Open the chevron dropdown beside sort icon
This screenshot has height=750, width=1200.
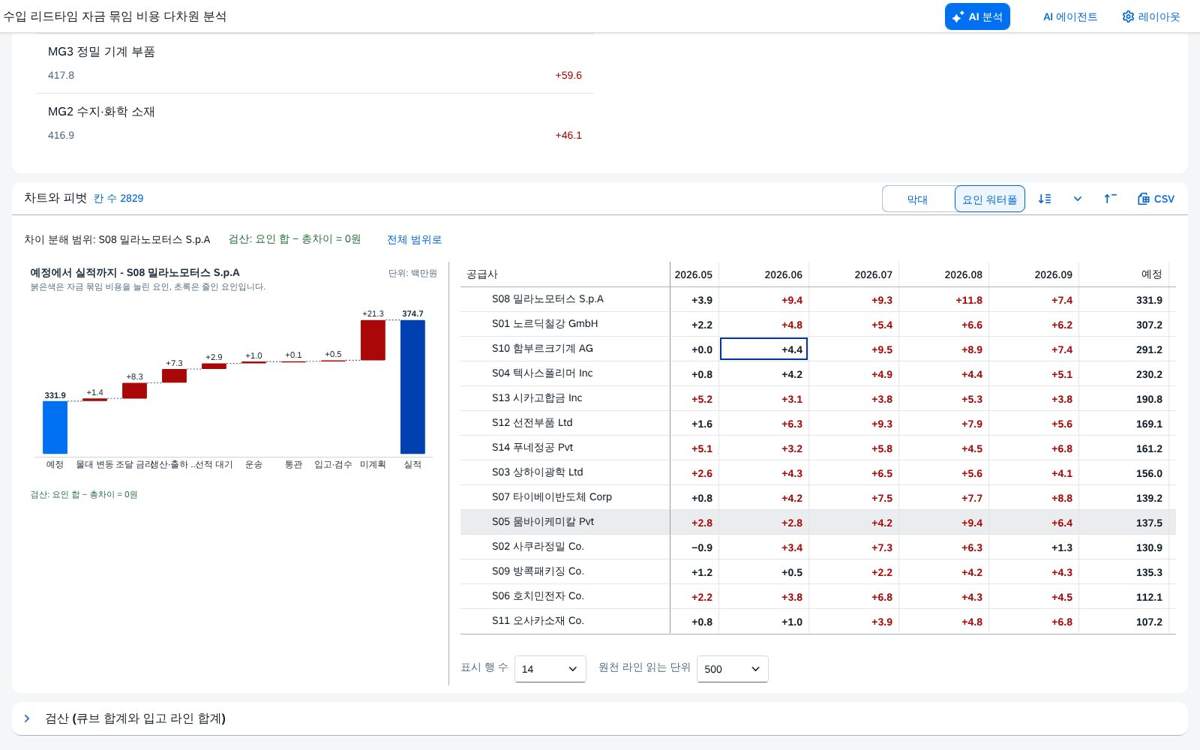pos(1078,199)
